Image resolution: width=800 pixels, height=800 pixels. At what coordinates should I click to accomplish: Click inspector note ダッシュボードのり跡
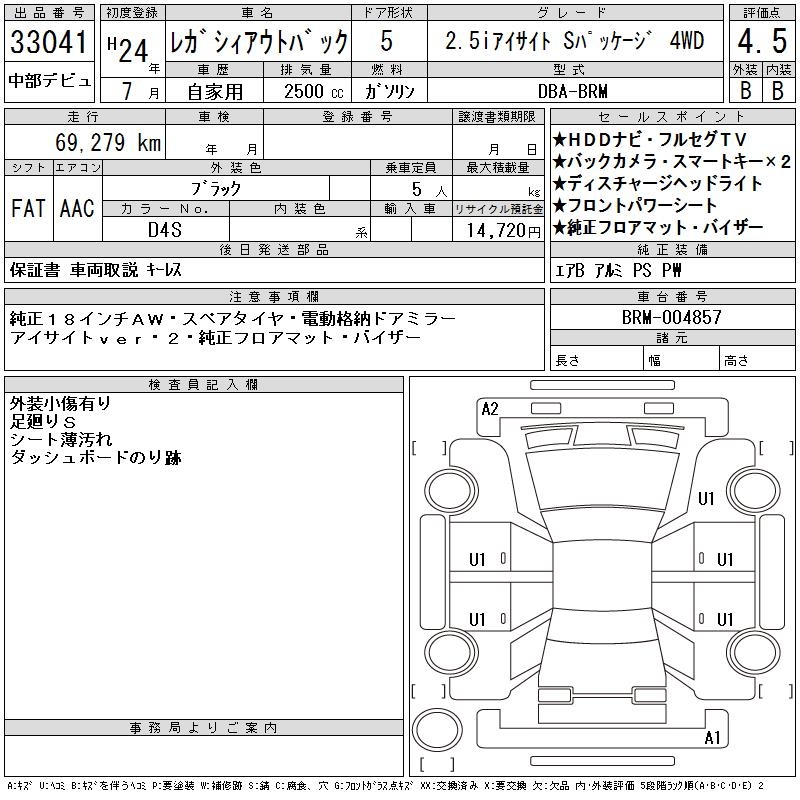point(95,457)
